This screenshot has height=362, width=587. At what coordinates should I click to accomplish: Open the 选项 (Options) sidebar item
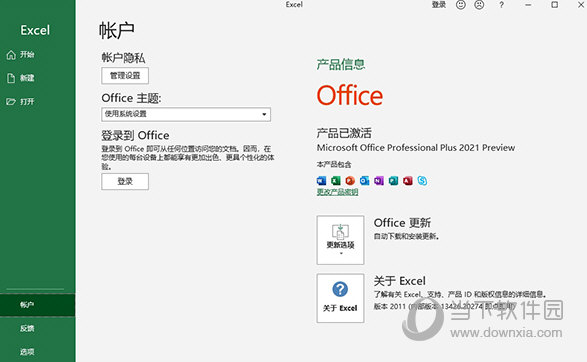pos(37,352)
